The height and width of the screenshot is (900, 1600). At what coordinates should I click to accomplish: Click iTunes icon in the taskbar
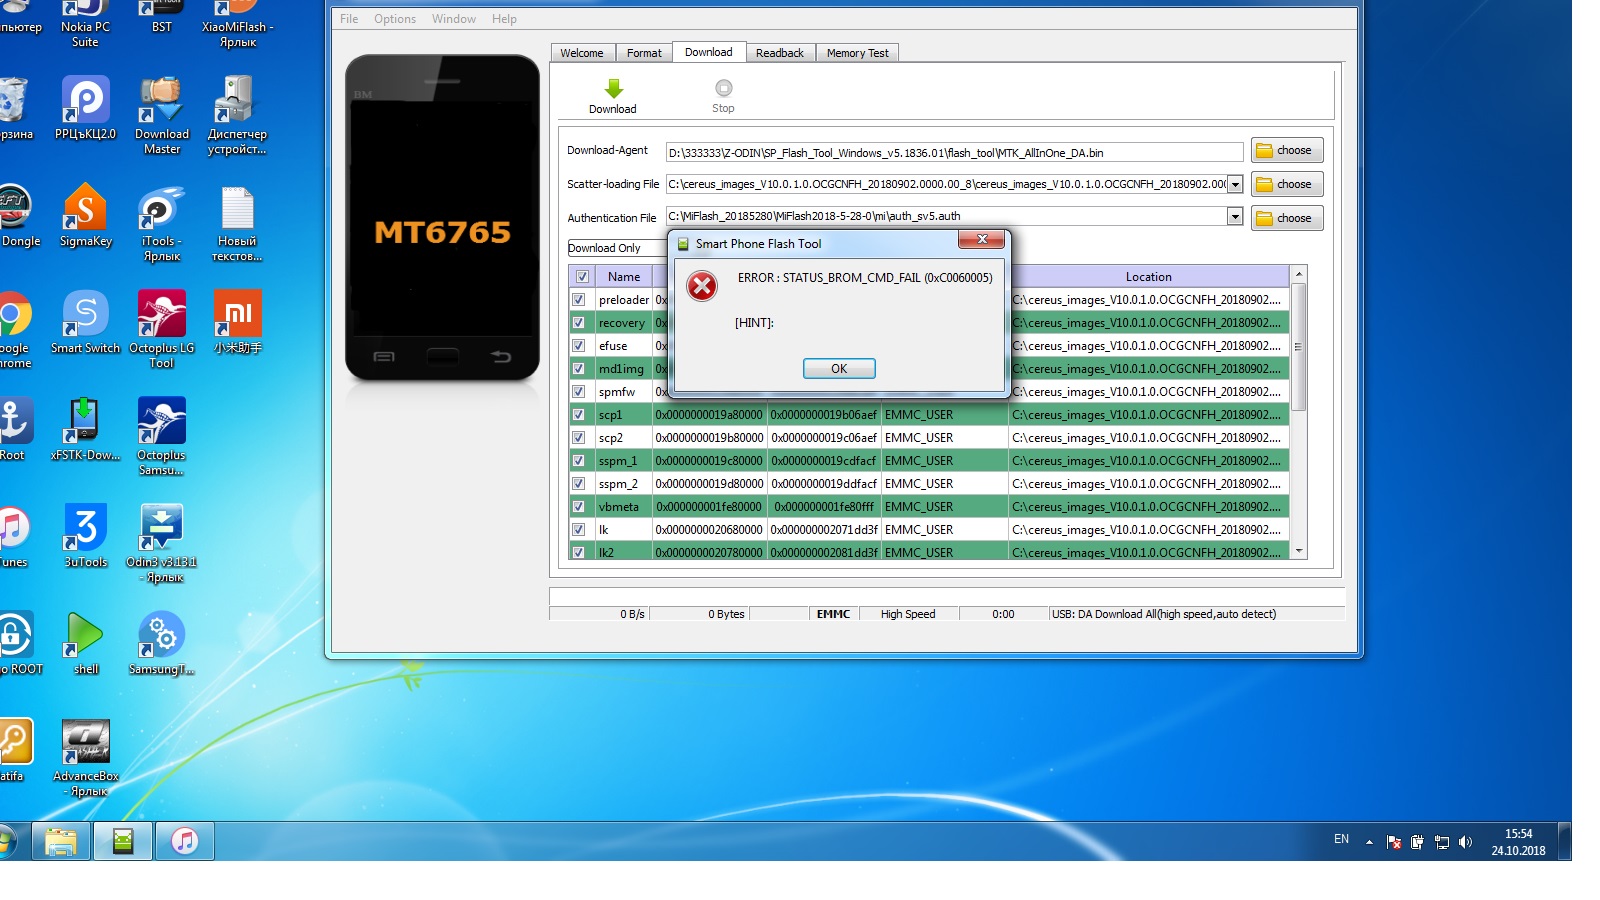(184, 842)
